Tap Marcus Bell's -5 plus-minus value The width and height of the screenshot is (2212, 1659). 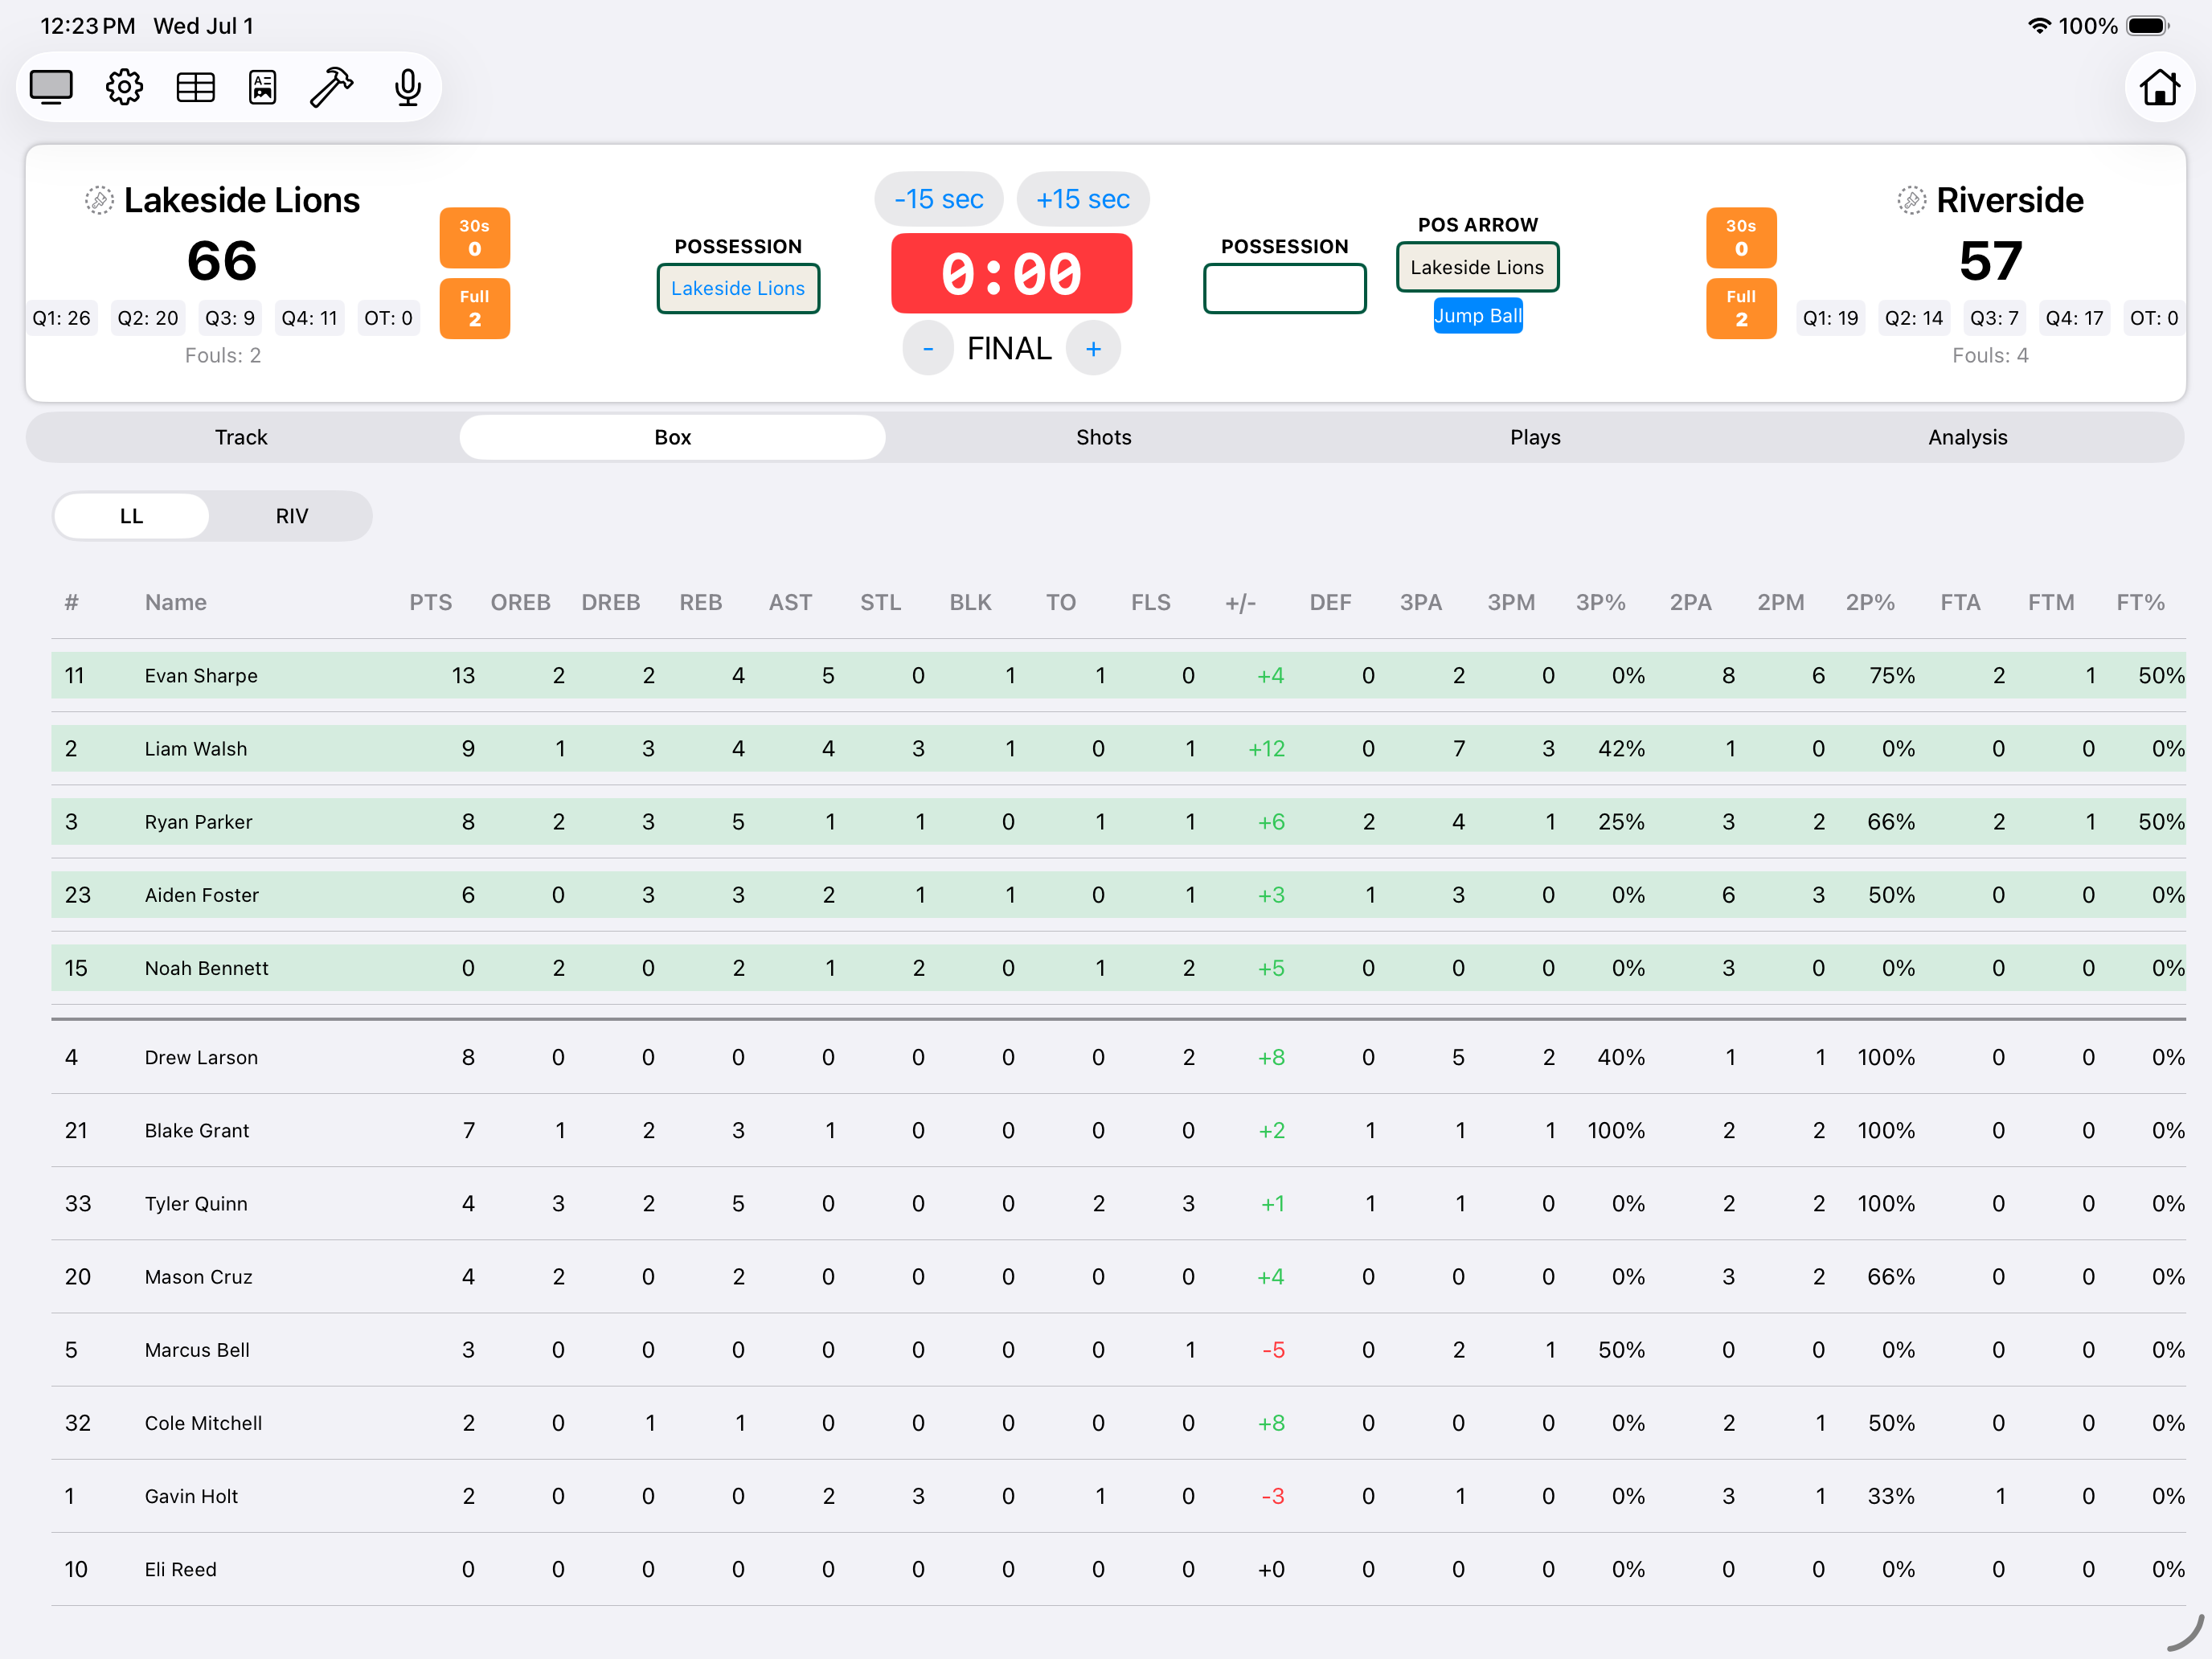coord(1272,1349)
